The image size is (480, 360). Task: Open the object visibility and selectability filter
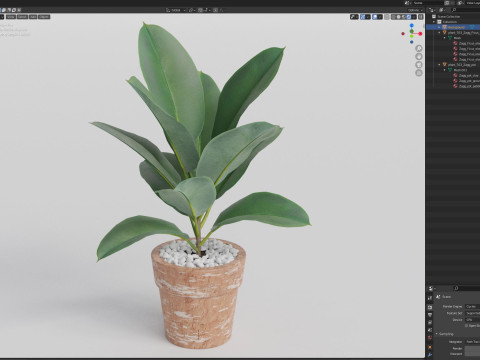click(354, 17)
